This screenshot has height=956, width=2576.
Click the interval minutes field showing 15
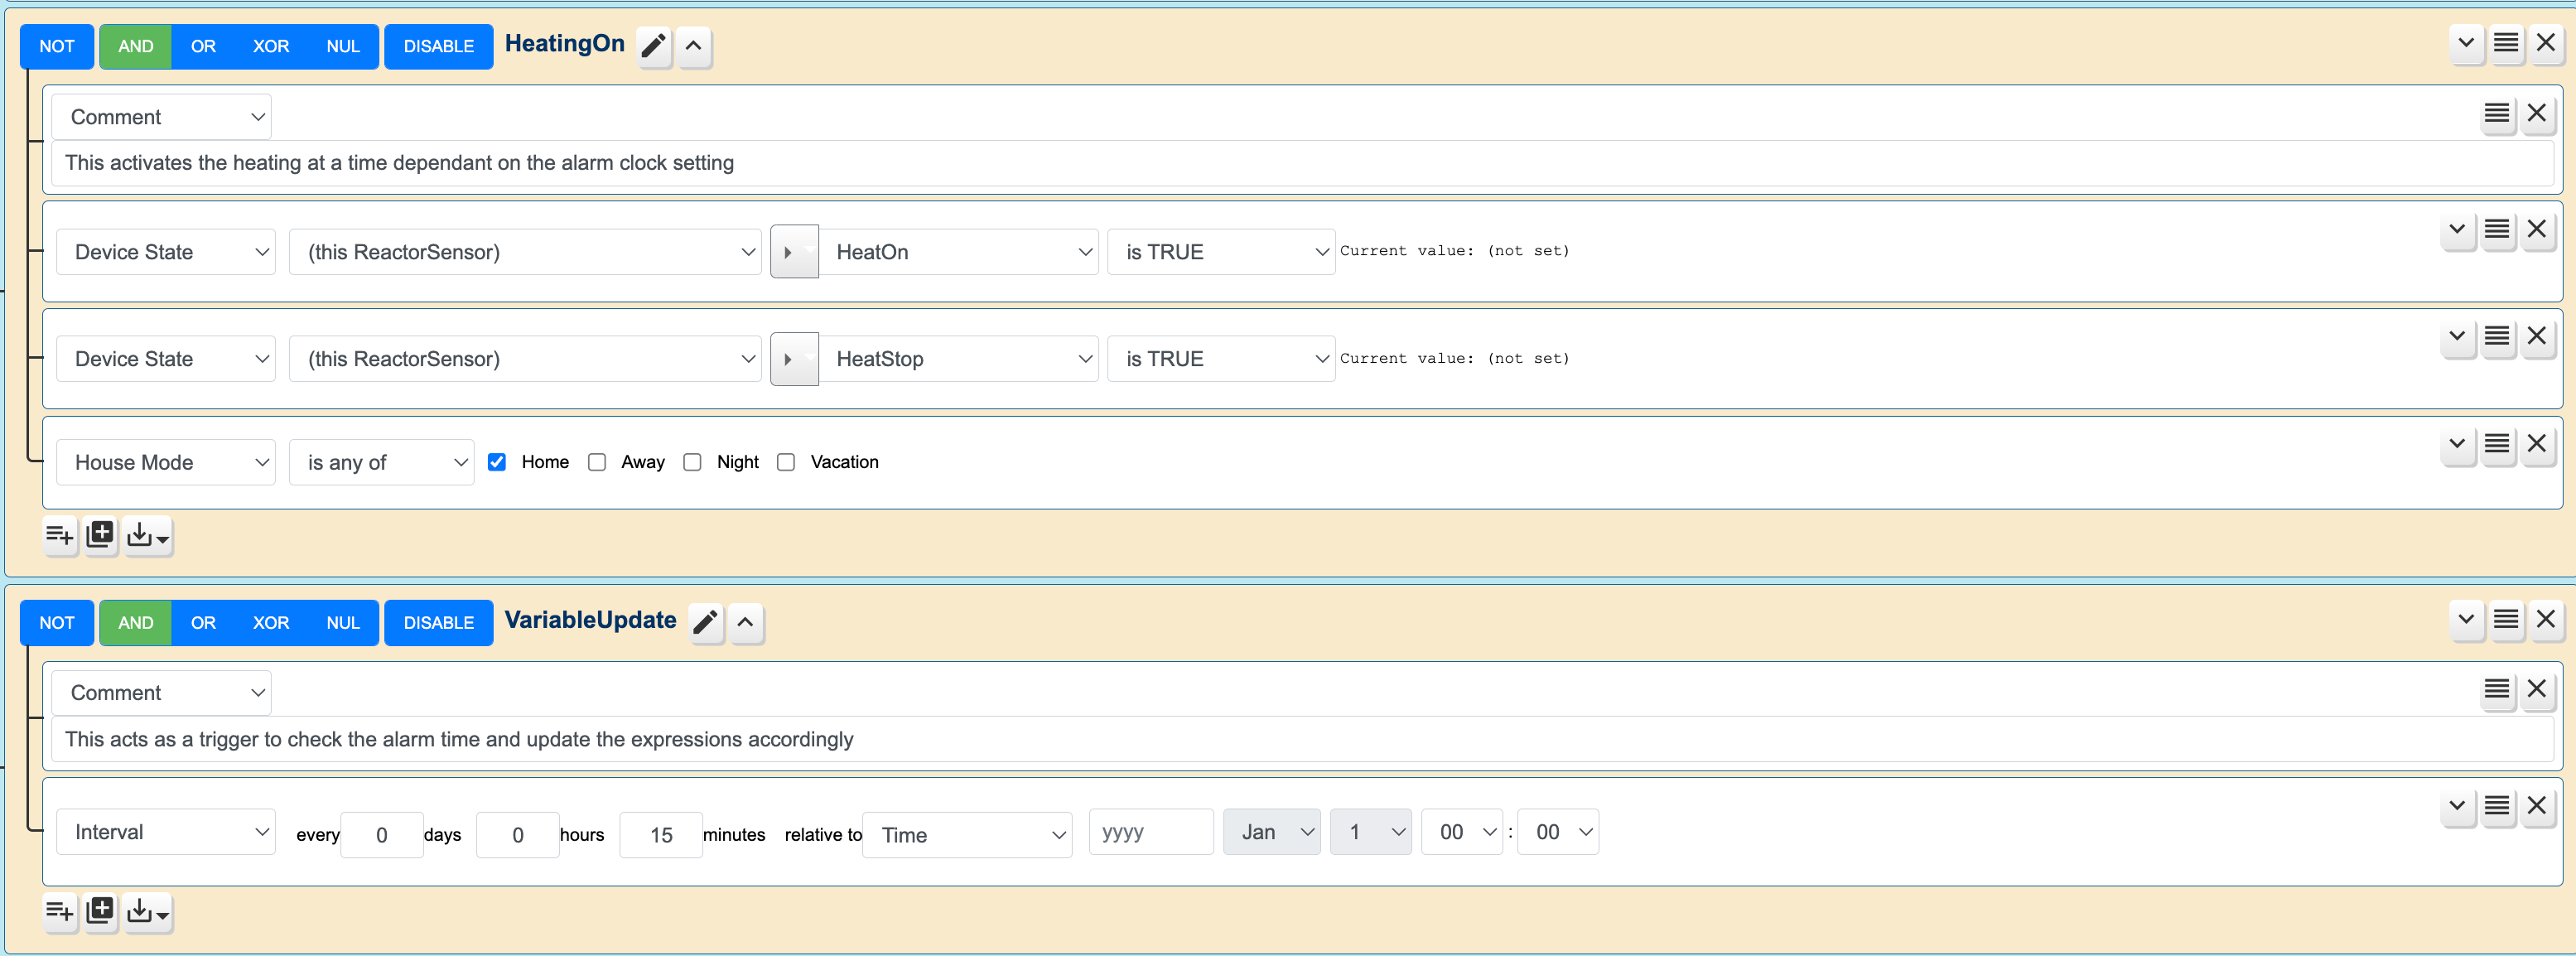pos(661,835)
